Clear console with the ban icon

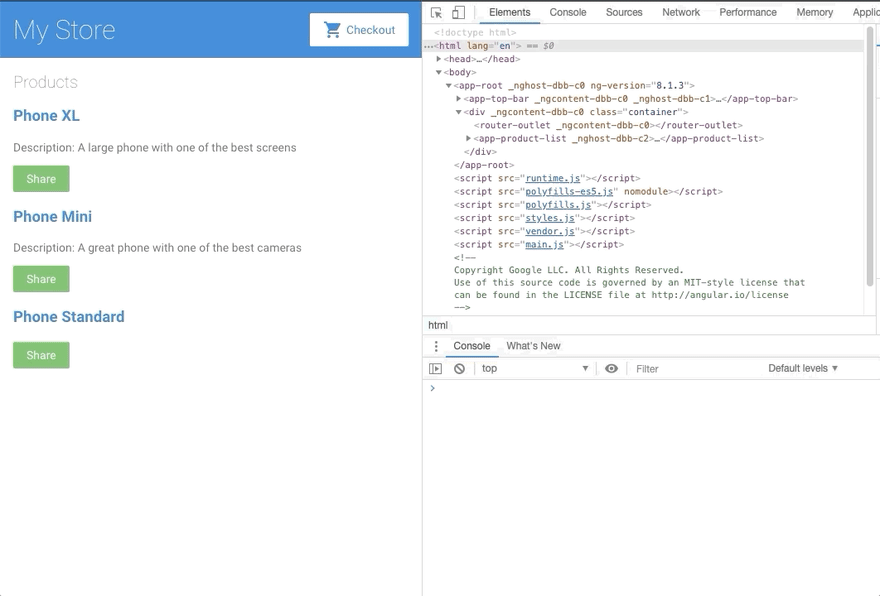point(459,369)
